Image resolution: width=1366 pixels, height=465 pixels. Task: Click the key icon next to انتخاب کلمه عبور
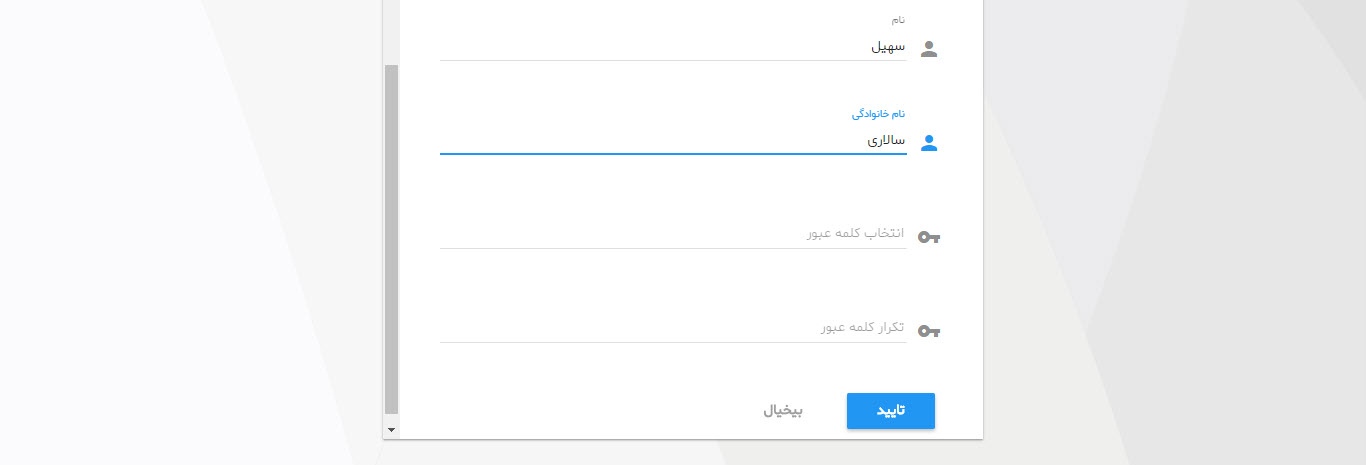click(x=929, y=237)
